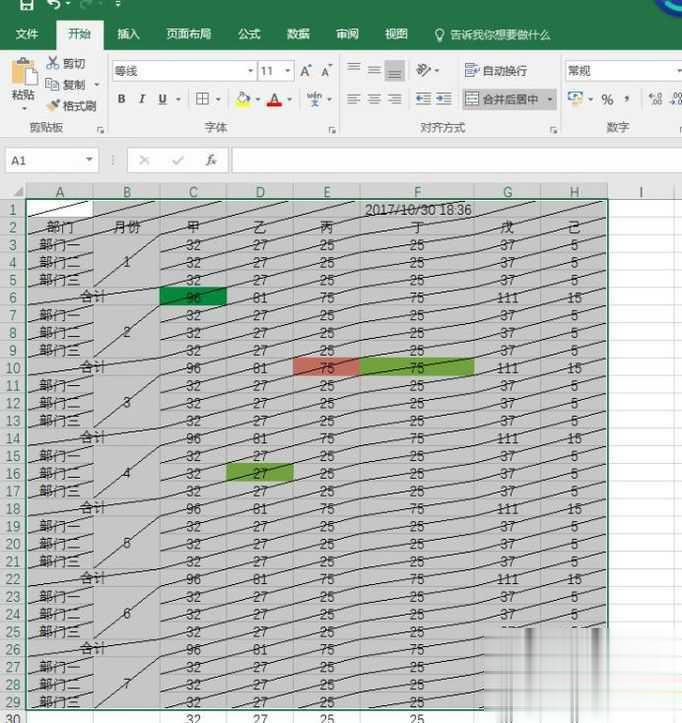Click the Cut (剪切) scissors icon
This screenshot has width=682, height=723.
[53, 63]
